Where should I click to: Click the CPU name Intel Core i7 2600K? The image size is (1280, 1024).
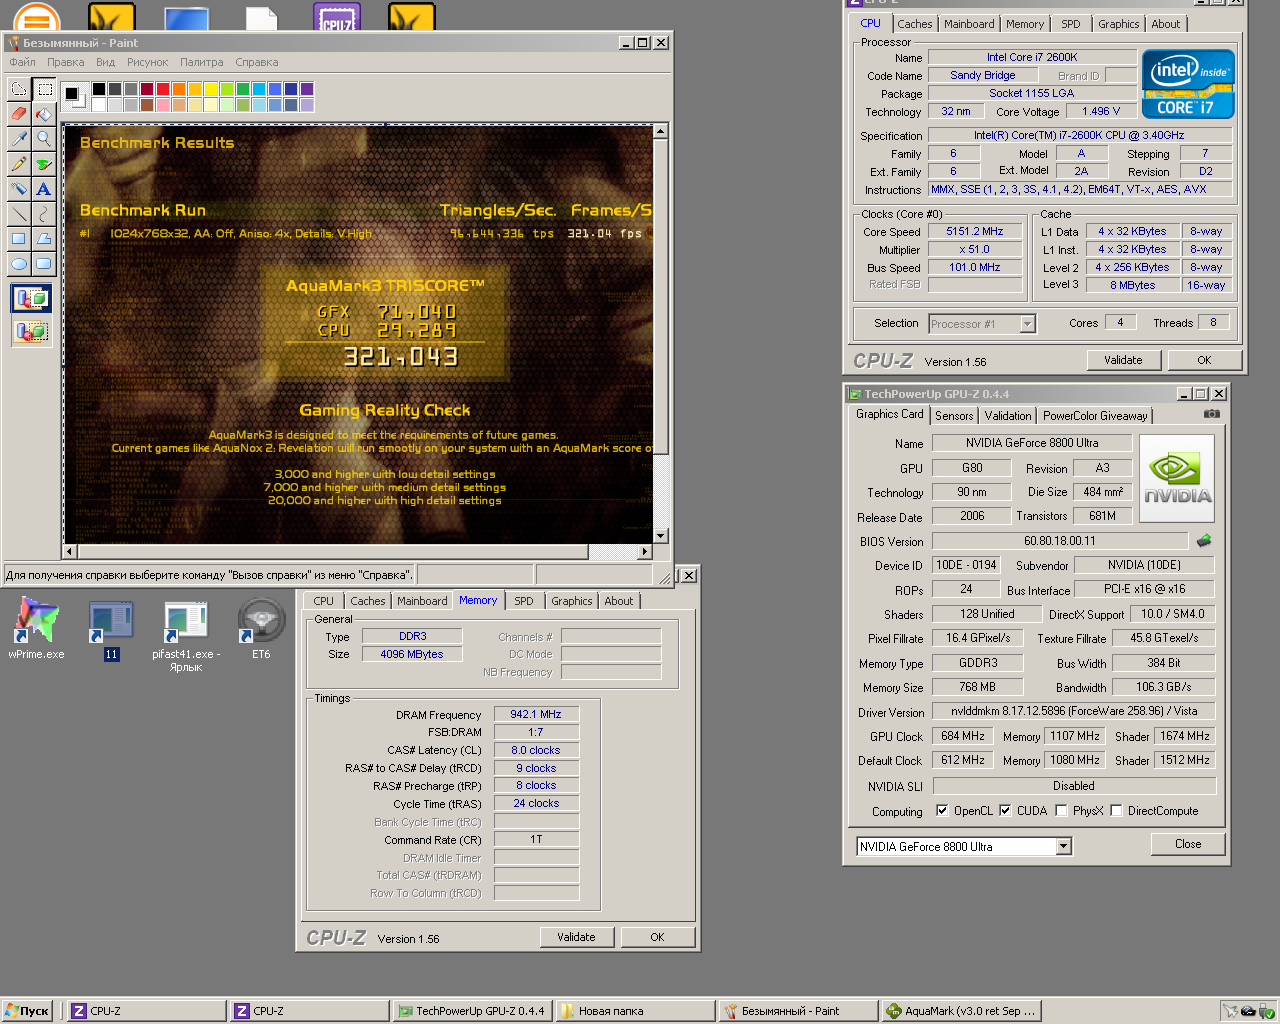coord(1032,57)
